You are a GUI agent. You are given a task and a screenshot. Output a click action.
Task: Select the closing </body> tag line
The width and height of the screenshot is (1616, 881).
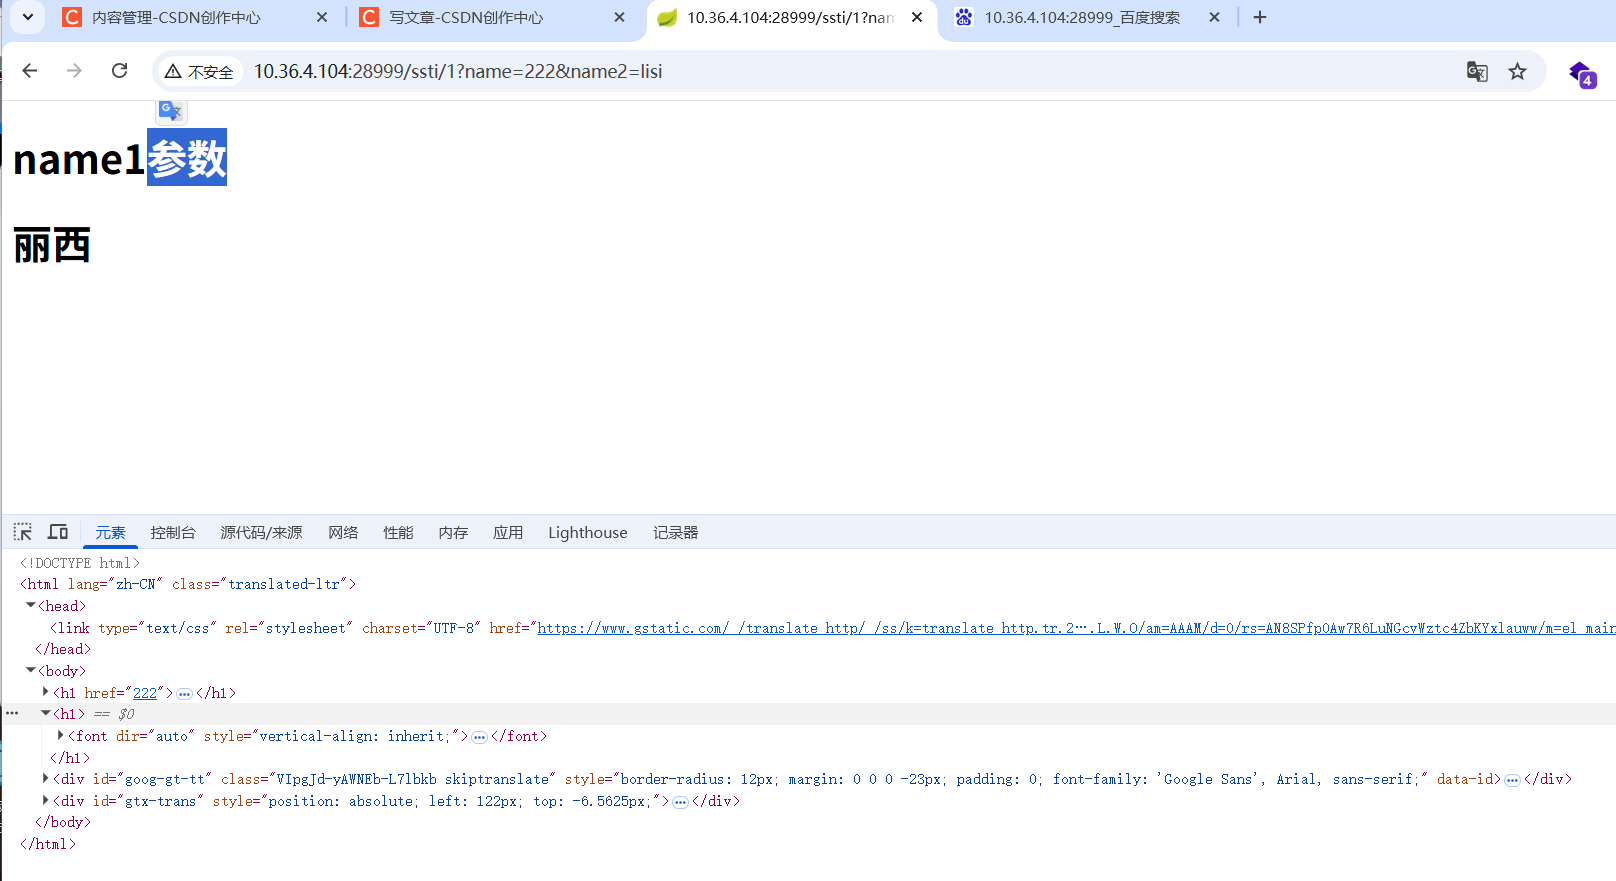pyautogui.click(x=63, y=822)
